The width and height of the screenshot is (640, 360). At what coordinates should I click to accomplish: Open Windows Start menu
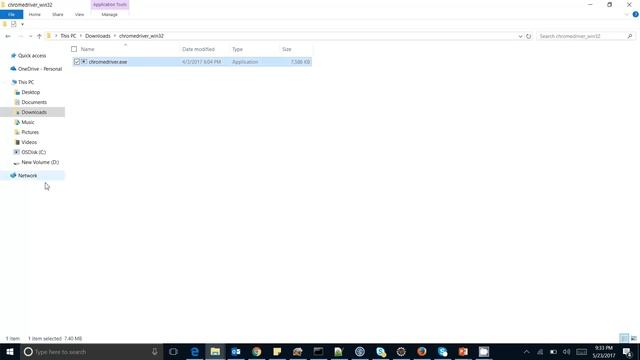pos(10,351)
